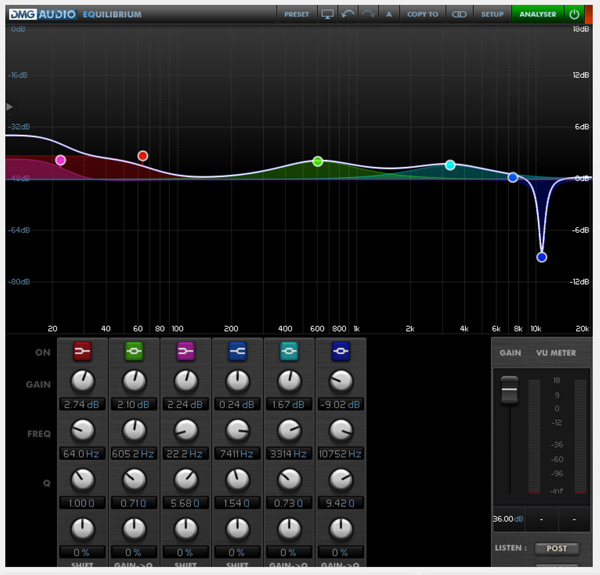Toggle the blue high-shelf band on button
Viewport: 600px width, 575px height.
pyautogui.click(x=238, y=351)
